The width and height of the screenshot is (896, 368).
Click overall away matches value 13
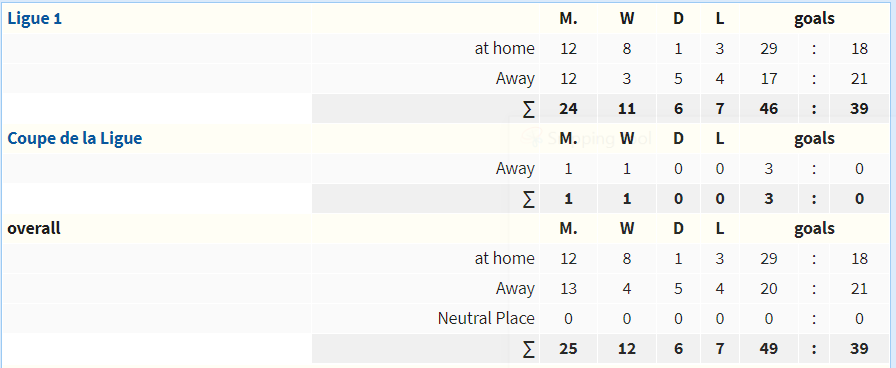click(x=569, y=289)
